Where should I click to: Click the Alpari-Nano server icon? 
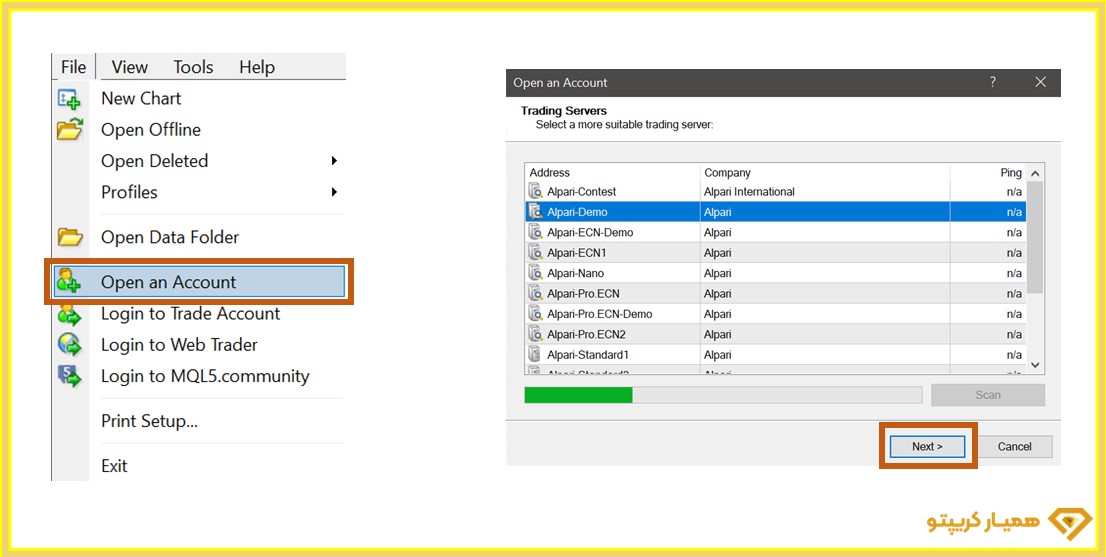pyautogui.click(x=535, y=273)
